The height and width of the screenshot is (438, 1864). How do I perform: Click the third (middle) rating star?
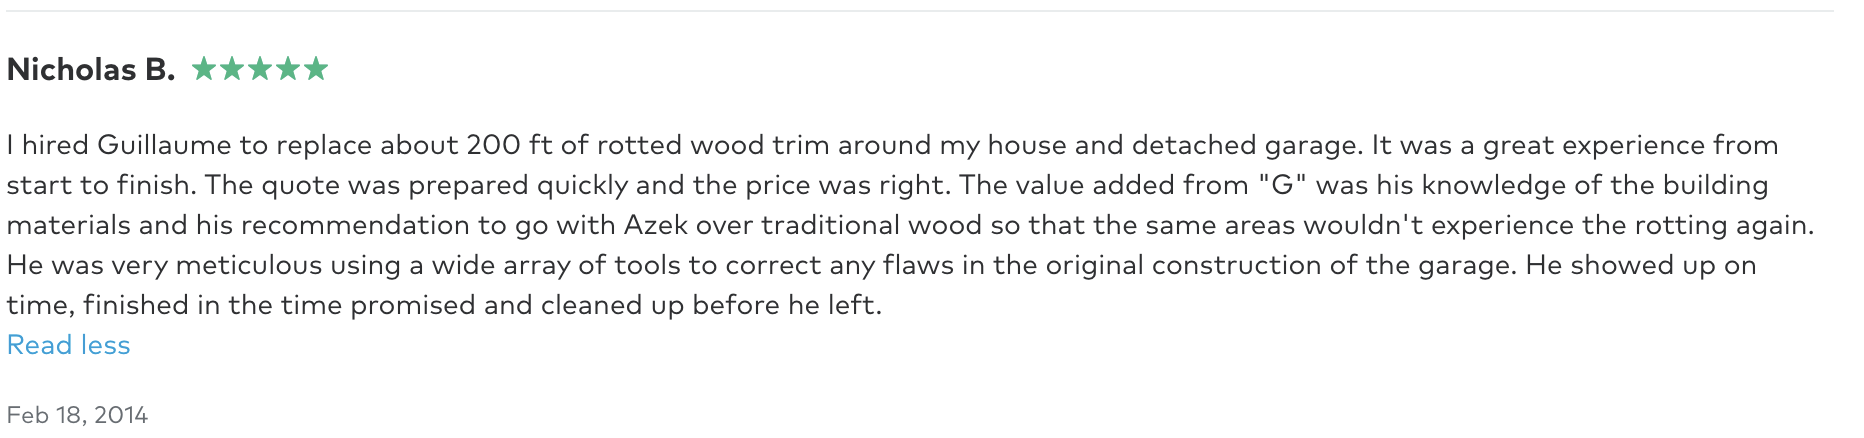[x=259, y=69]
